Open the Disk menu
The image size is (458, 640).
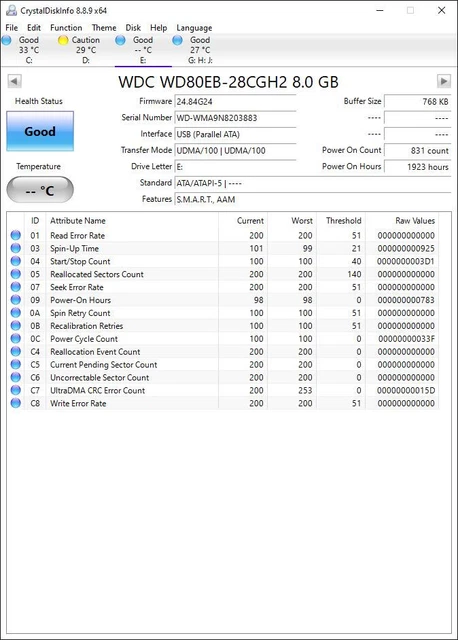pyautogui.click(x=133, y=28)
